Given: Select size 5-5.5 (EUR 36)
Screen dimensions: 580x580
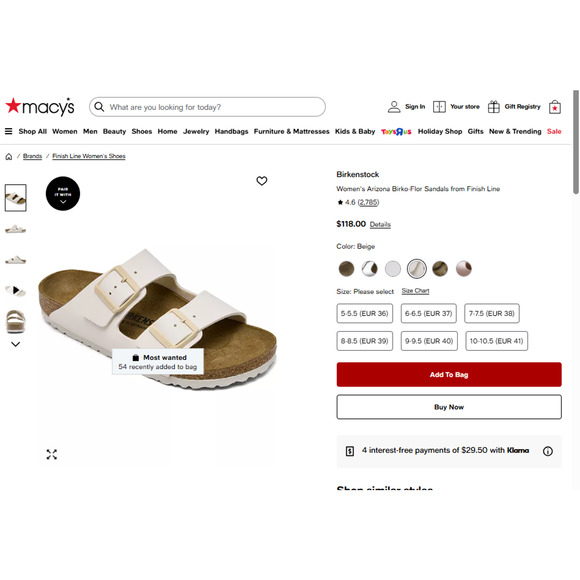Looking at the screenshot, I should tap(364, 313).
